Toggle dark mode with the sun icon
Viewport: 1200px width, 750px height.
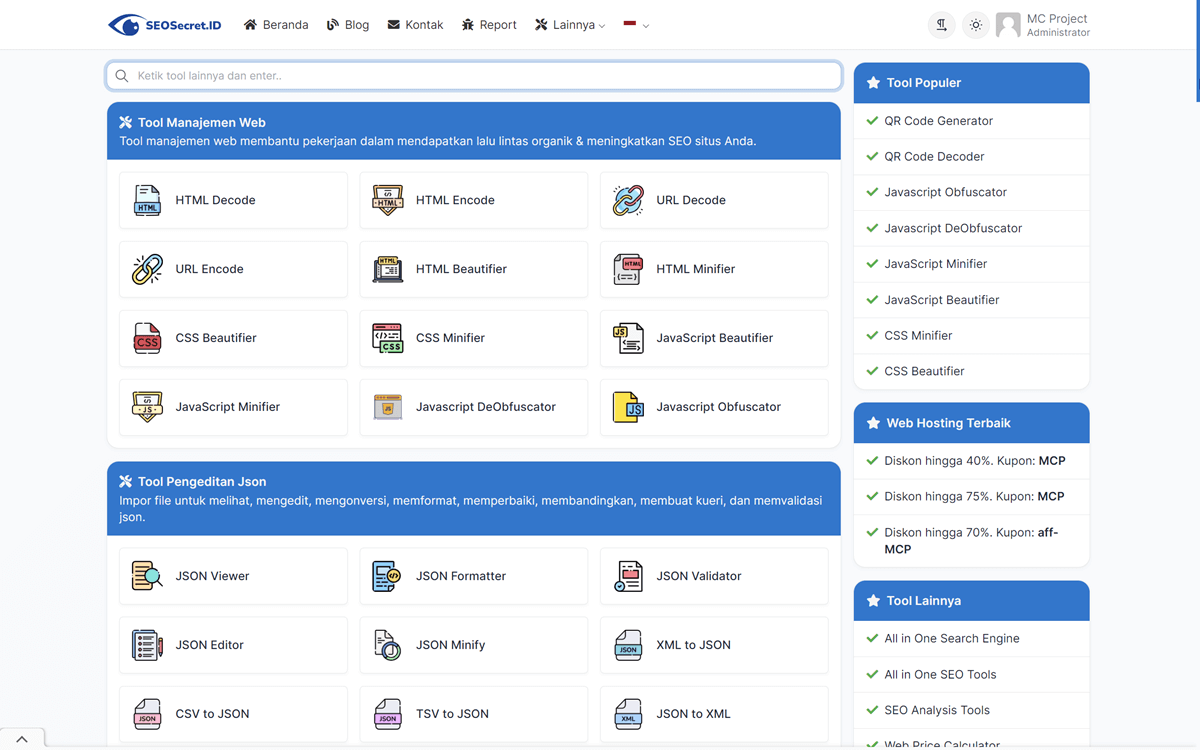(975, 24)
